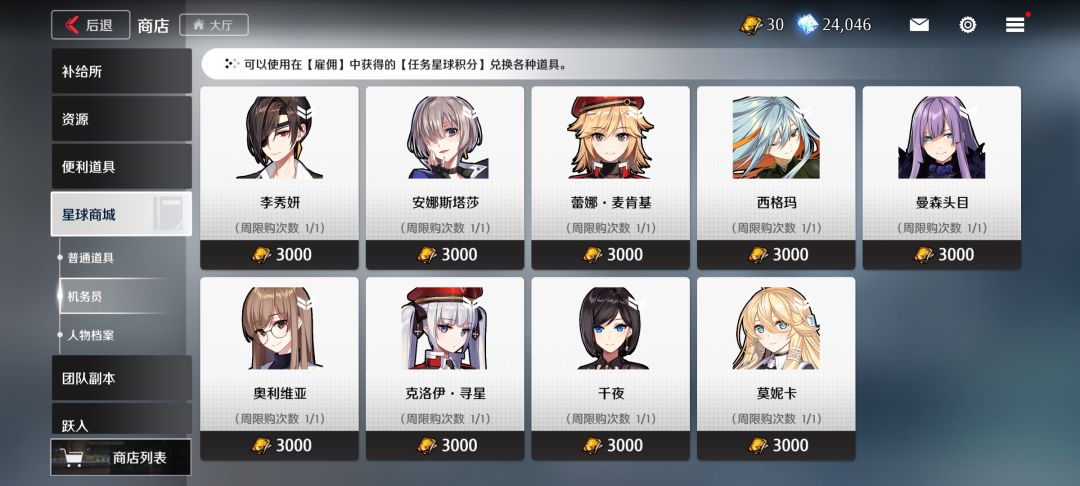Open the 团队副本 shop category
This screenshot has width=1080, height=486.
tap(121, 378)
